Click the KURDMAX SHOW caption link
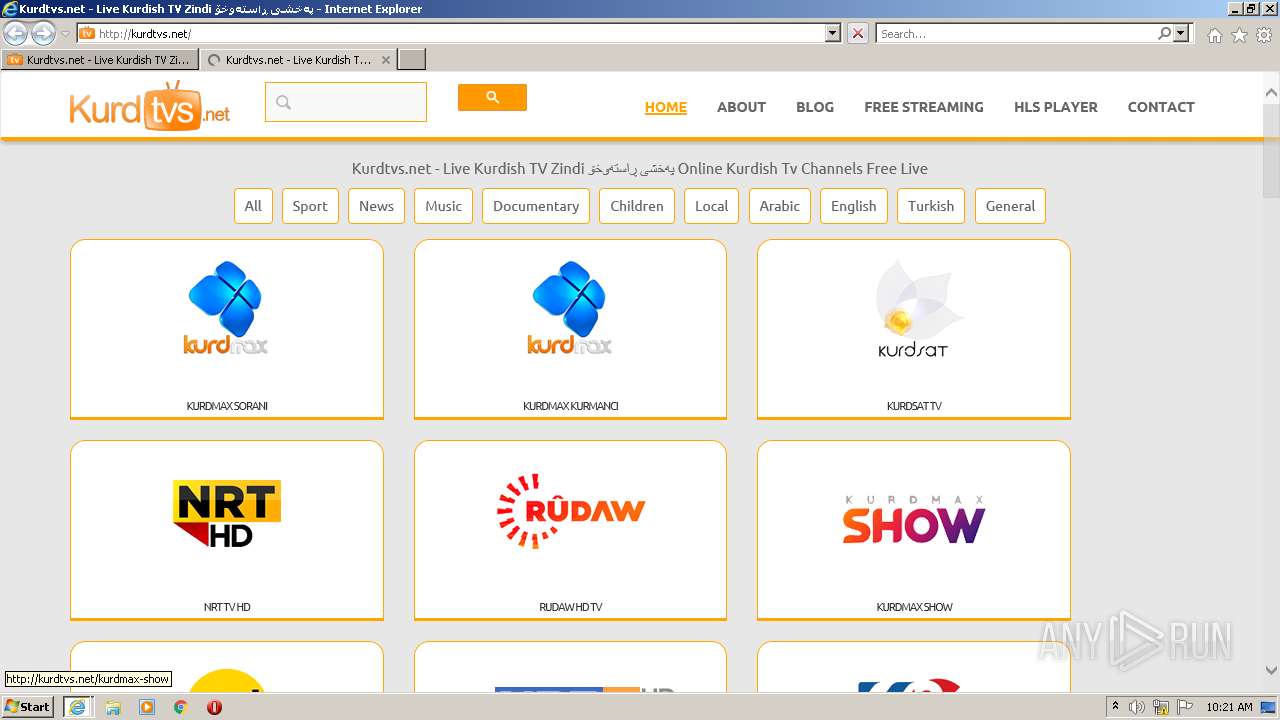Image resolution: width=1280 pixels, height=720 pixels. tap(914, 607)
